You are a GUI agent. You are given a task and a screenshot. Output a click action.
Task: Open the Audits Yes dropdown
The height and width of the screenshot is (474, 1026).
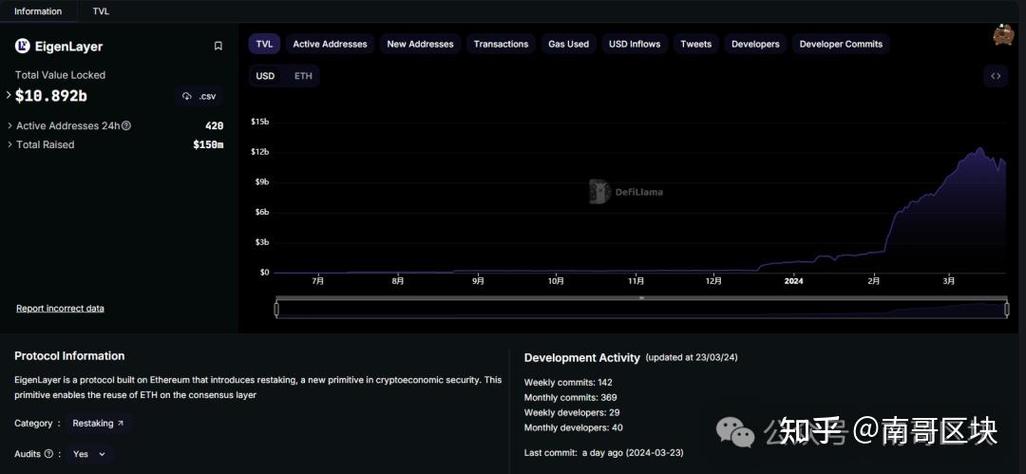click(x=89, y=454)
